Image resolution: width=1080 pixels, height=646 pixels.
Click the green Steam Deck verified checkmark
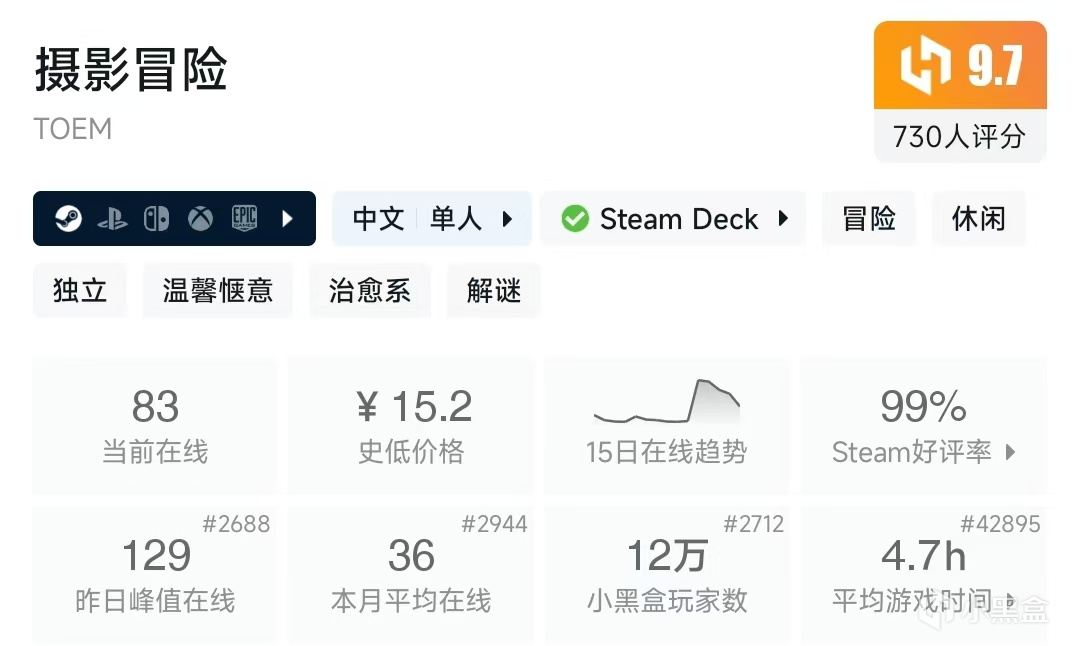[575, 219]
